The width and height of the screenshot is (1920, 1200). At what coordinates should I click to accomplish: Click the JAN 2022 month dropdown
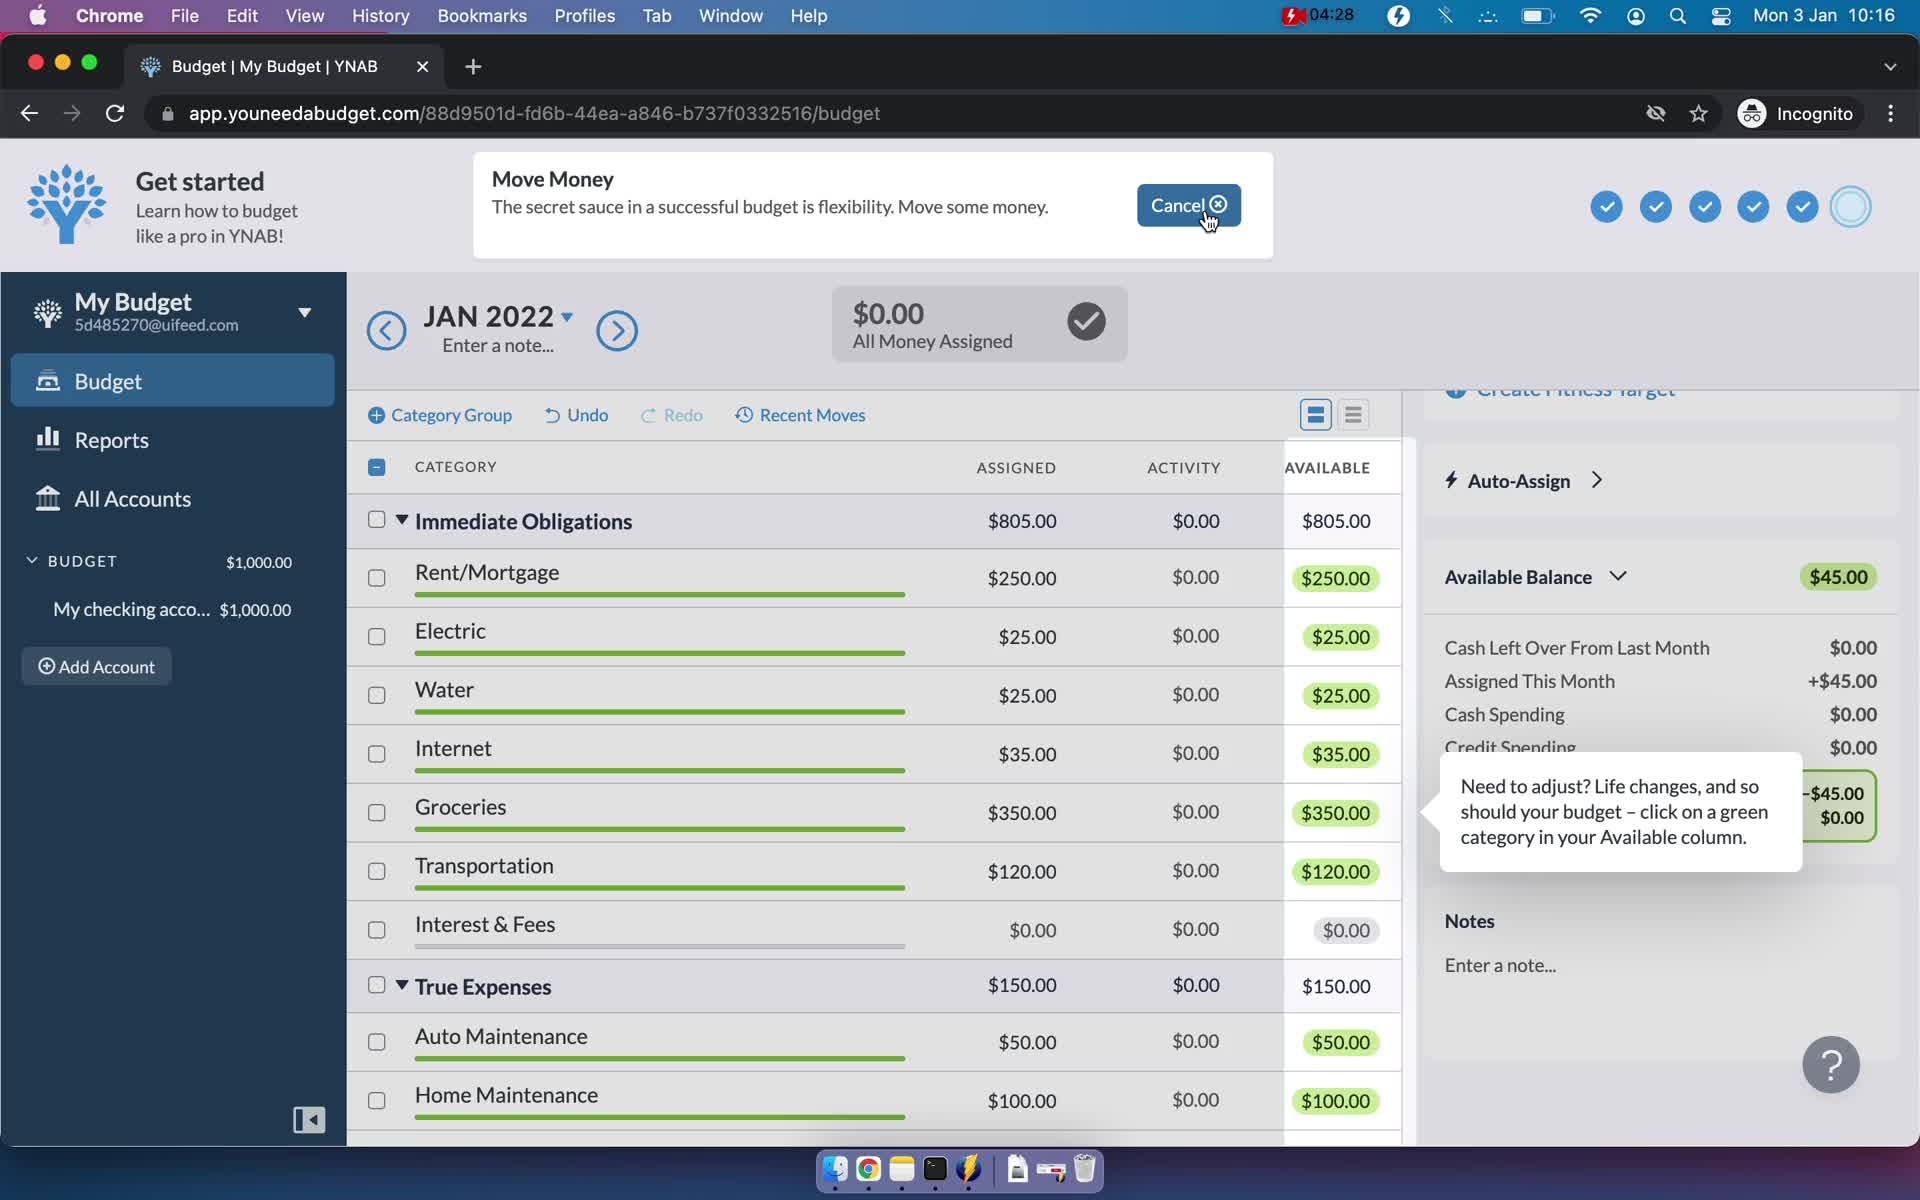498,315
